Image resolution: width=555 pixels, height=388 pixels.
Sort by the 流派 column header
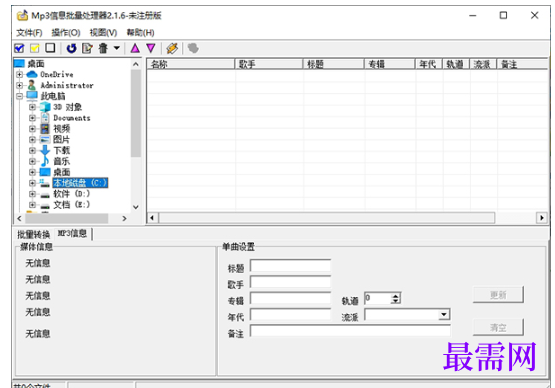click(483, 64)
